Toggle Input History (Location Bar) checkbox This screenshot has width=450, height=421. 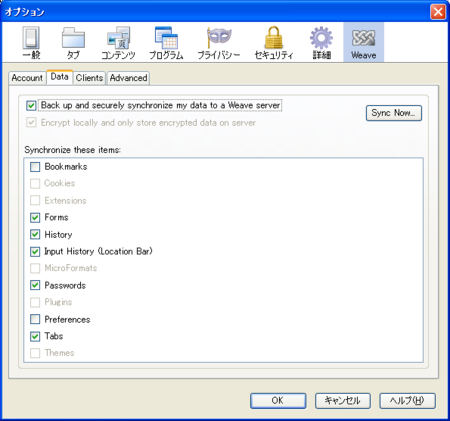pos(35,252)
